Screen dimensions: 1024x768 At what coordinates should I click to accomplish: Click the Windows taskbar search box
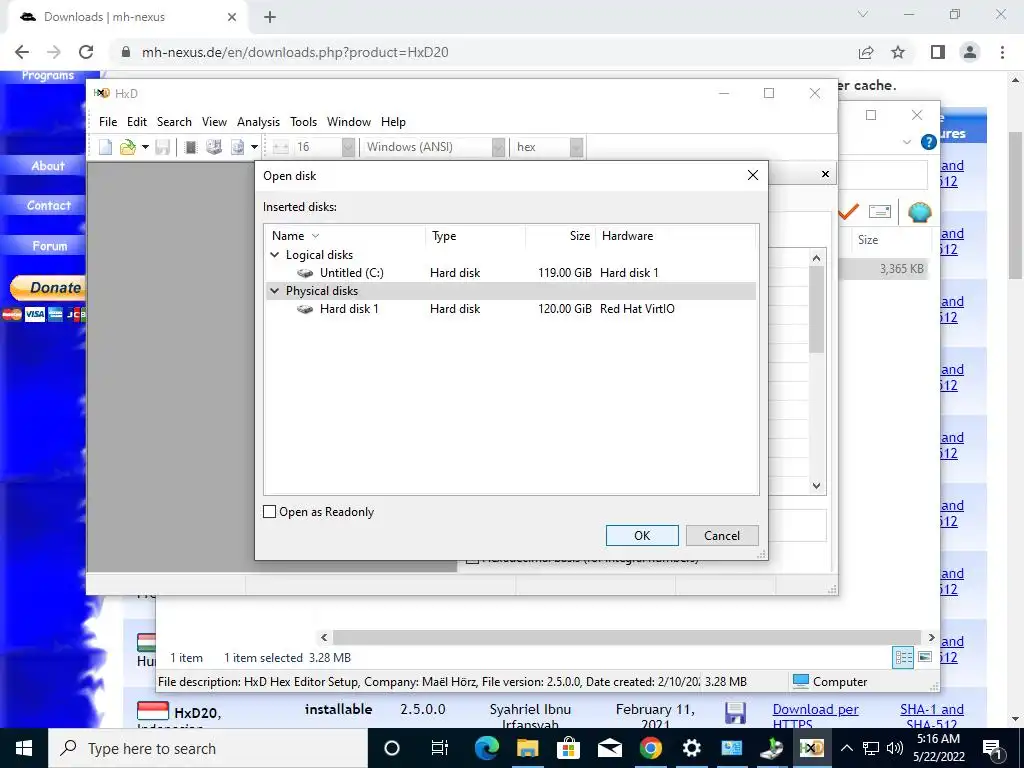pyautogui.click(x=208, y=748)
